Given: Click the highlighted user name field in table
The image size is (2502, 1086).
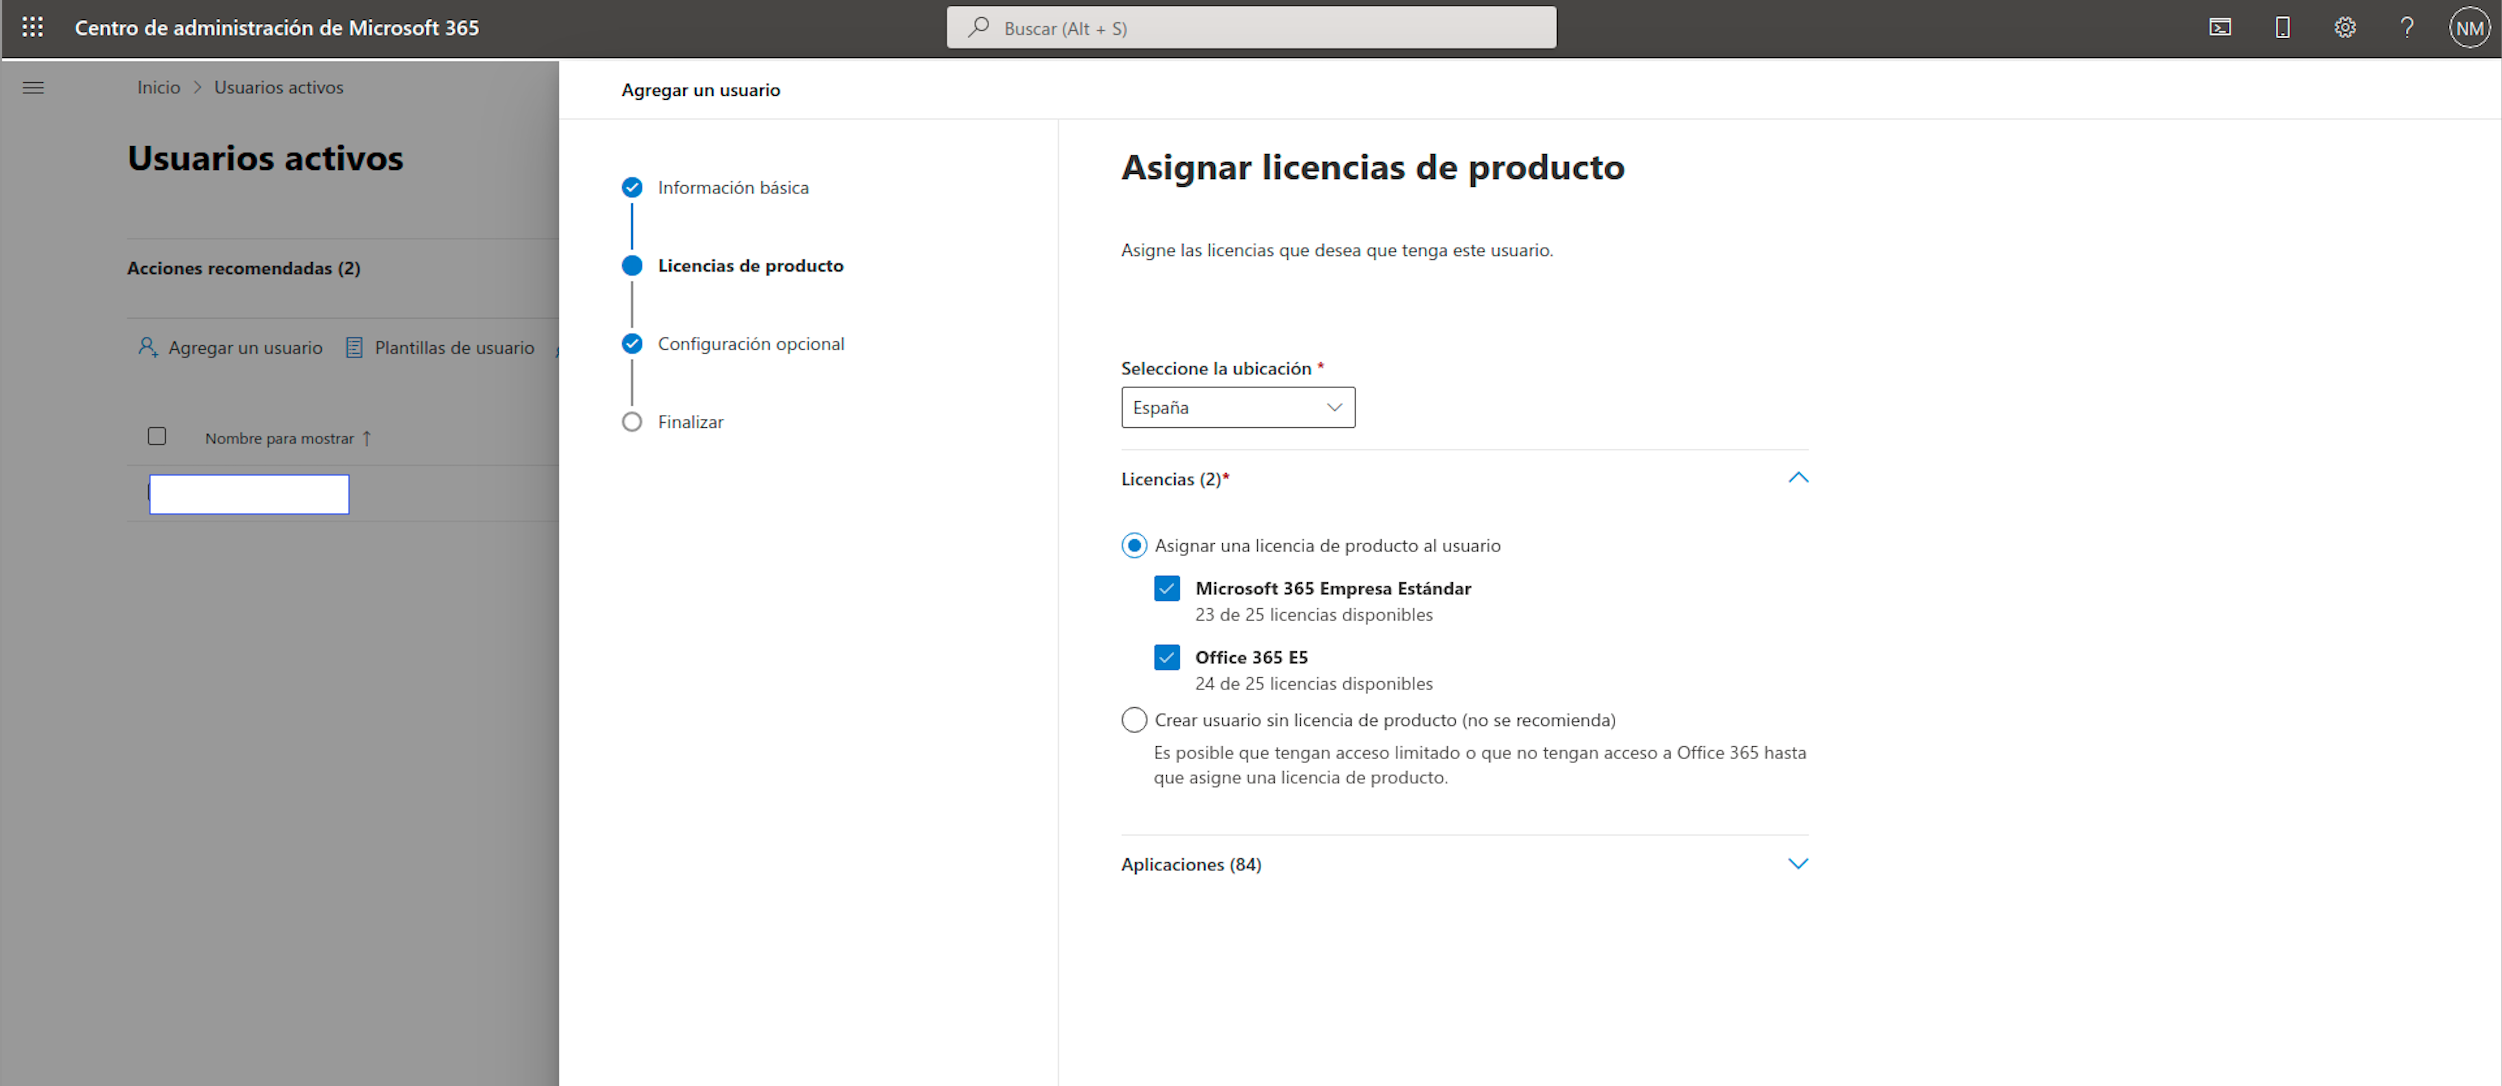Looking at the screenshot, I should 249,494.
